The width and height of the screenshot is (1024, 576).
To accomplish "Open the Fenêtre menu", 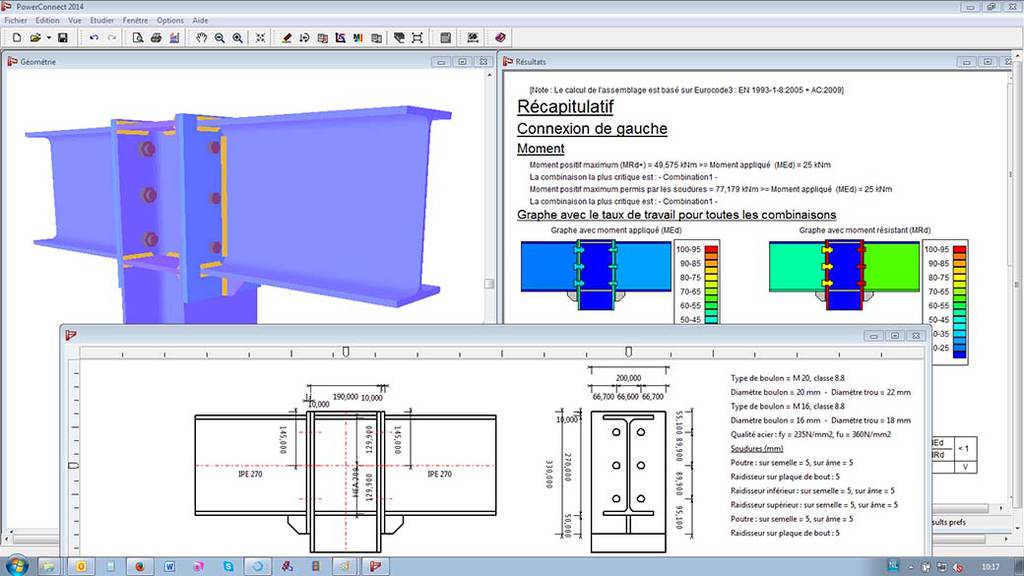I will pos(135,20).
